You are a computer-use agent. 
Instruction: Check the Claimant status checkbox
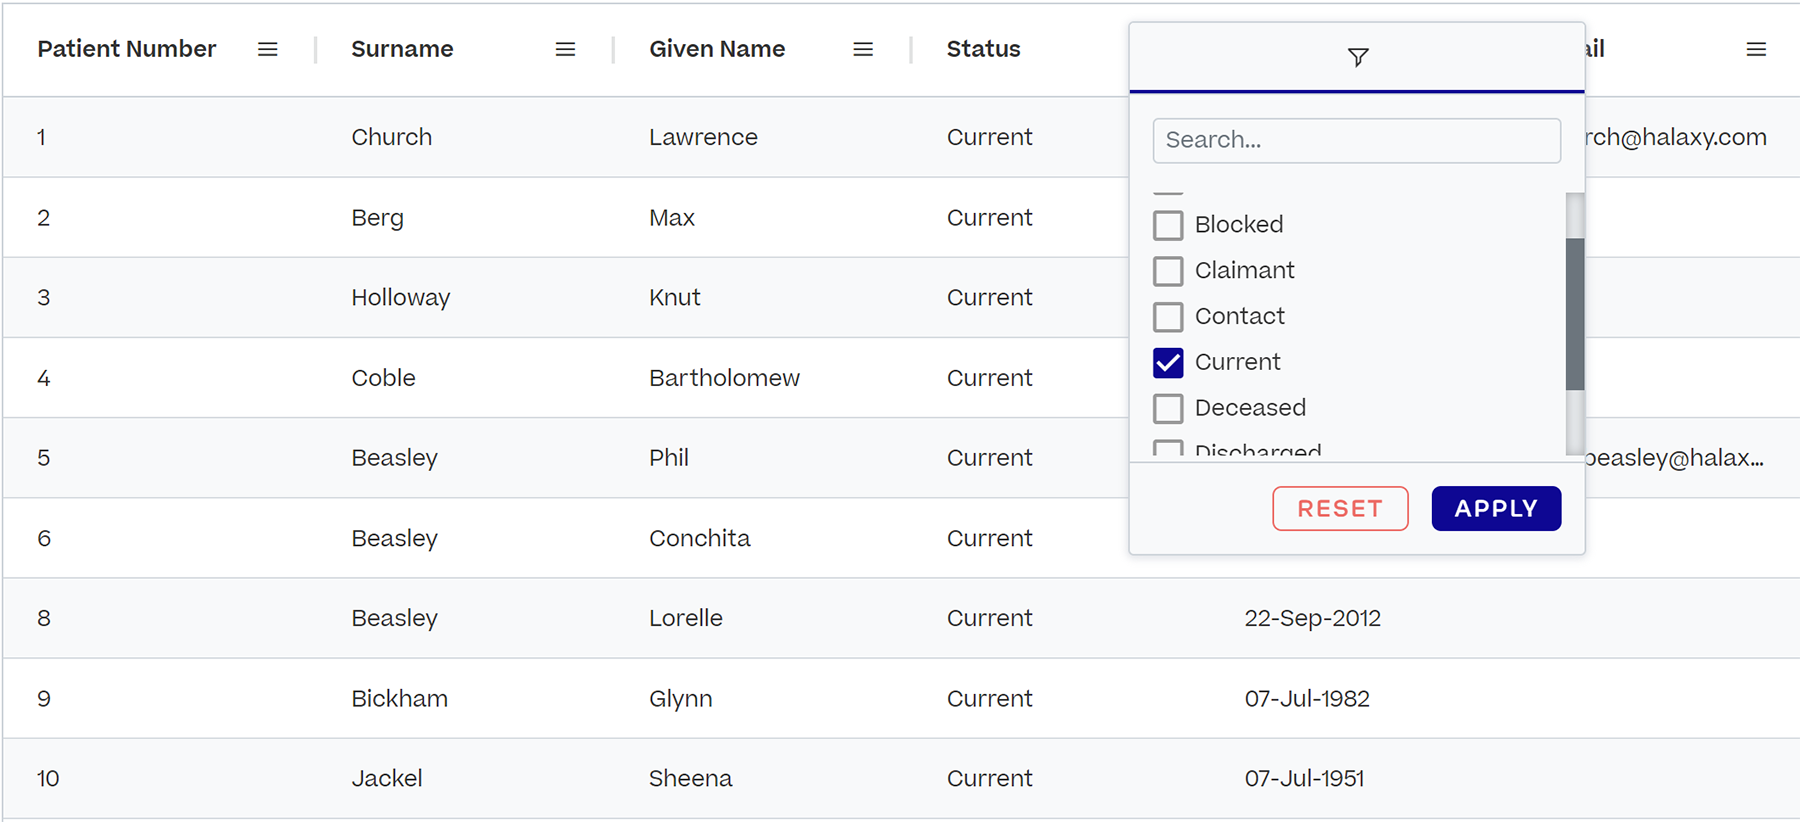[x=1168, y=271]
